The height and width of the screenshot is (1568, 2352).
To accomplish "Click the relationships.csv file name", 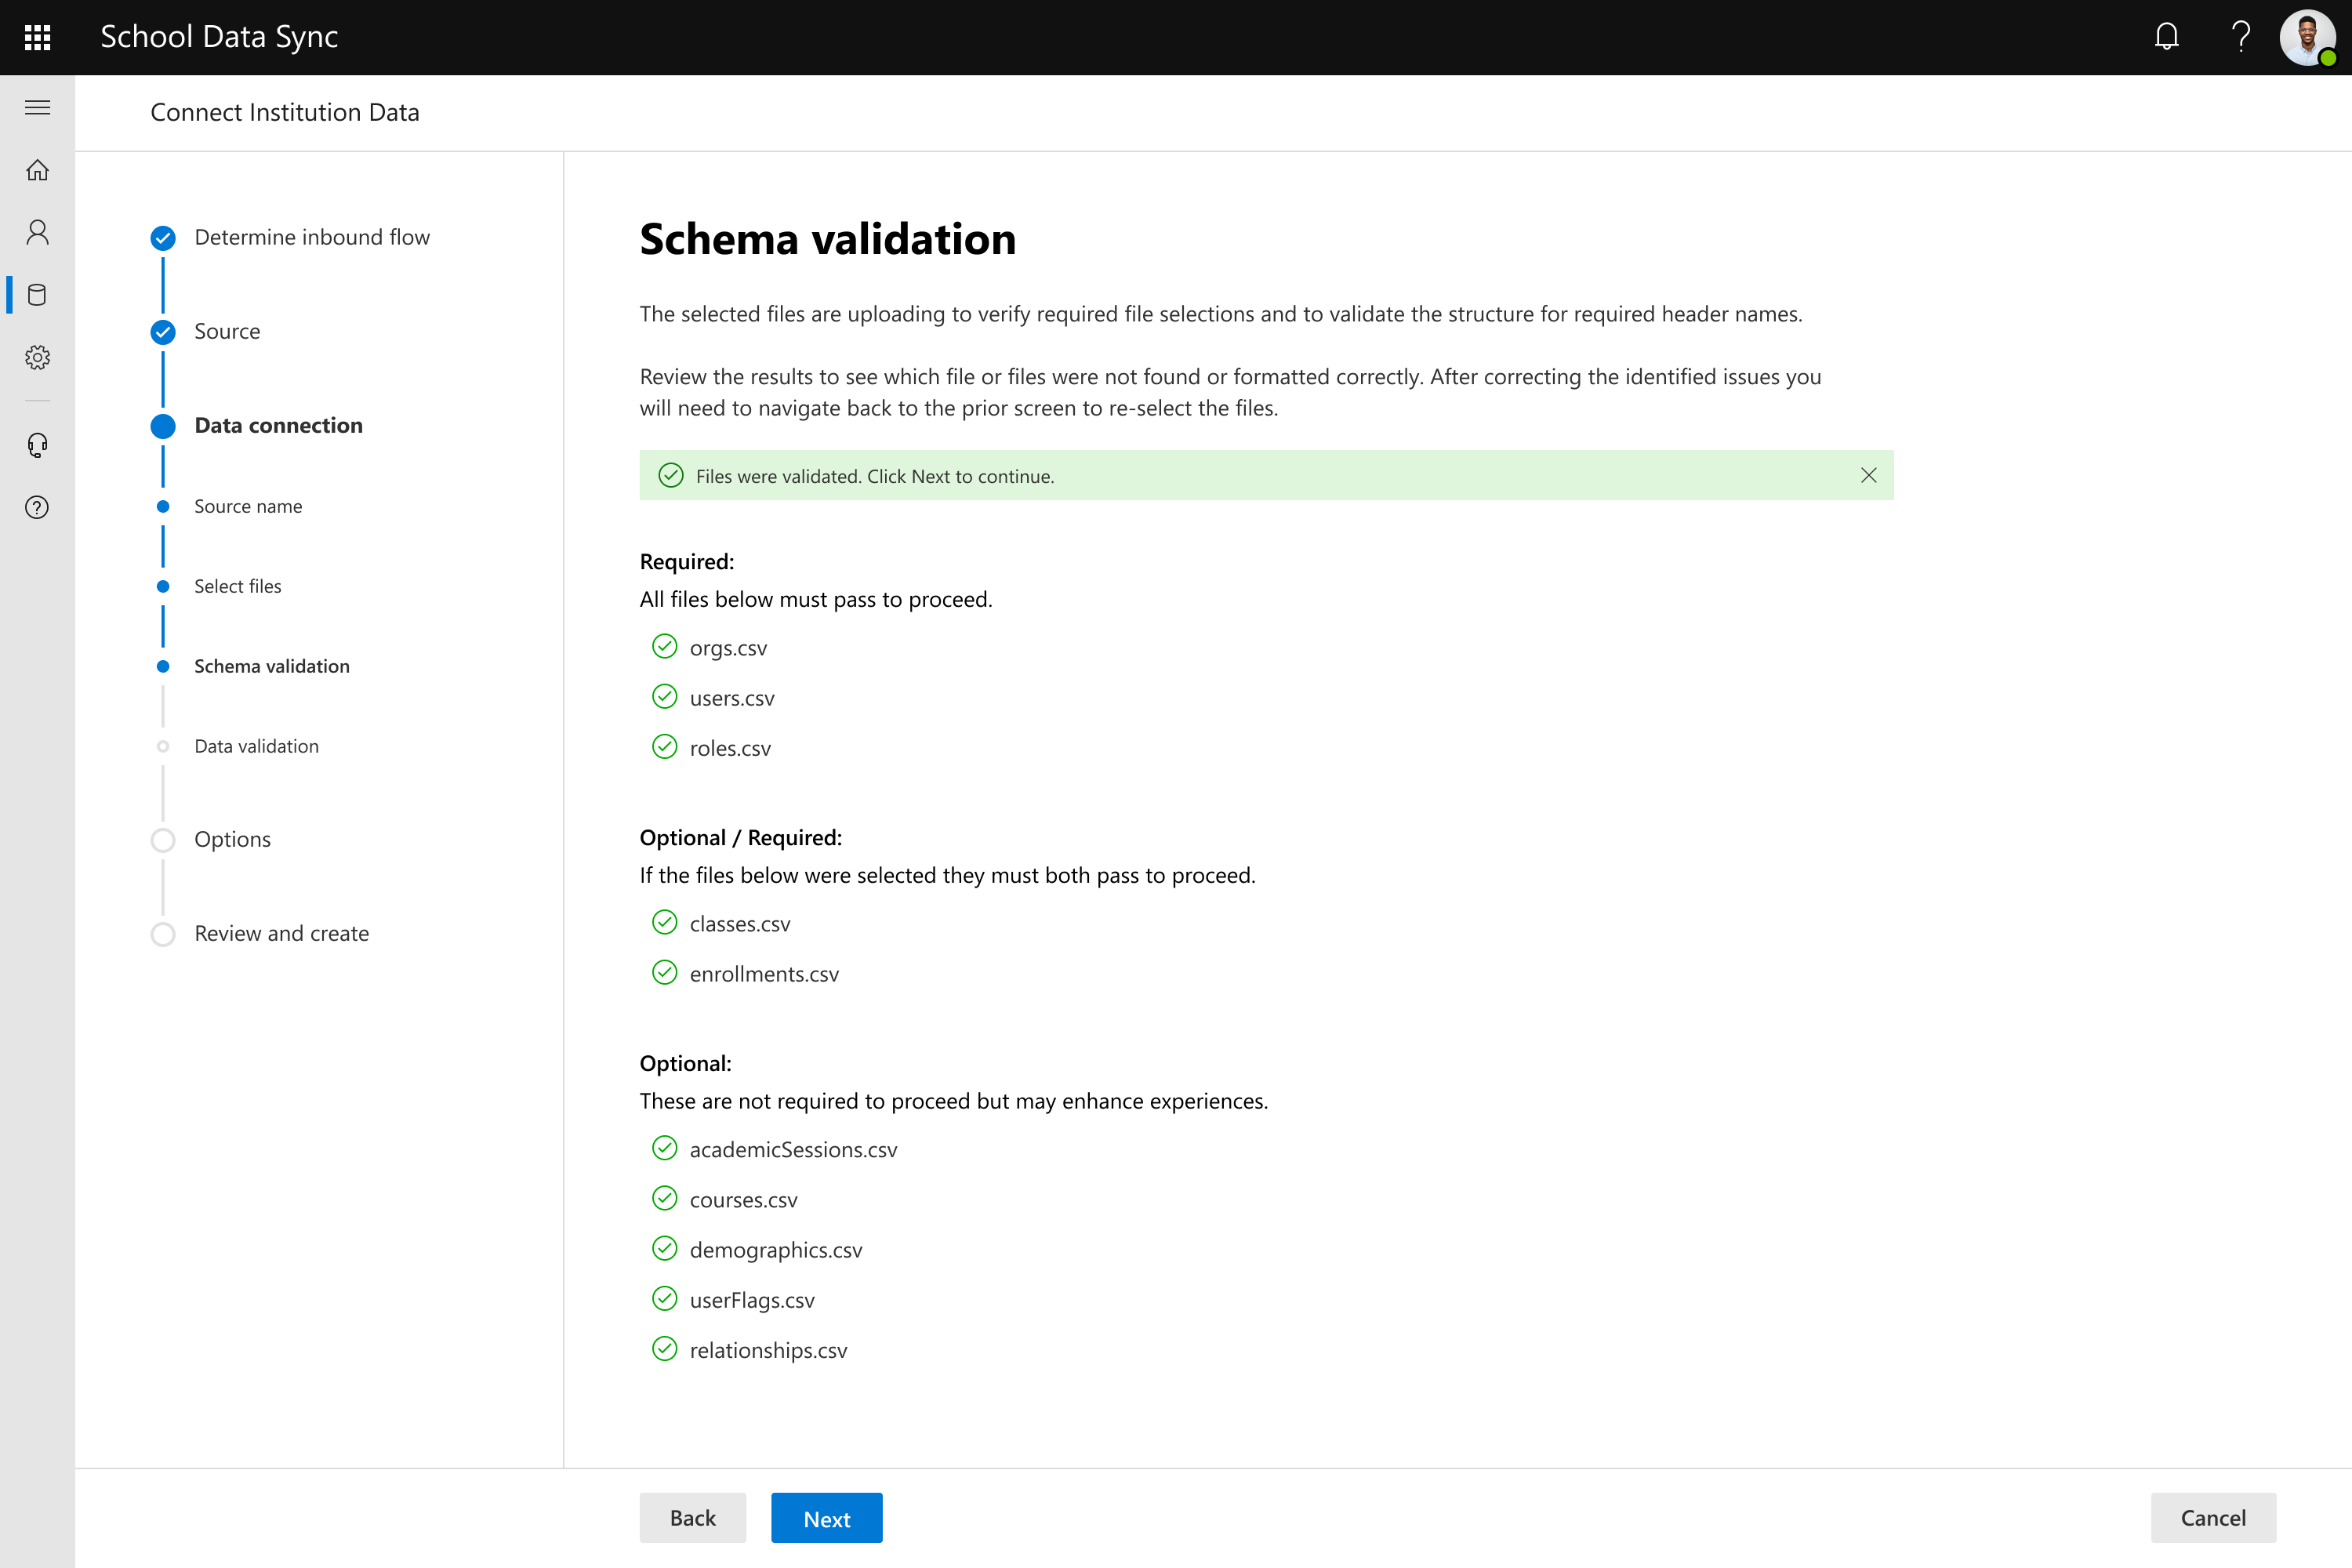I will pyautogui.click(x=768, y=1350).
